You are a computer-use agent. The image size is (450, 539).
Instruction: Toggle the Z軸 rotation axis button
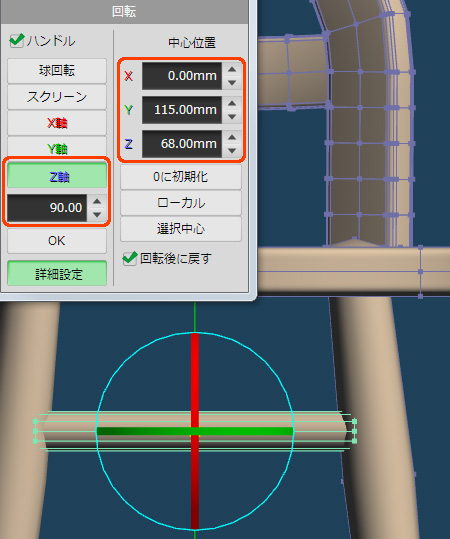[x=57, y=176]
